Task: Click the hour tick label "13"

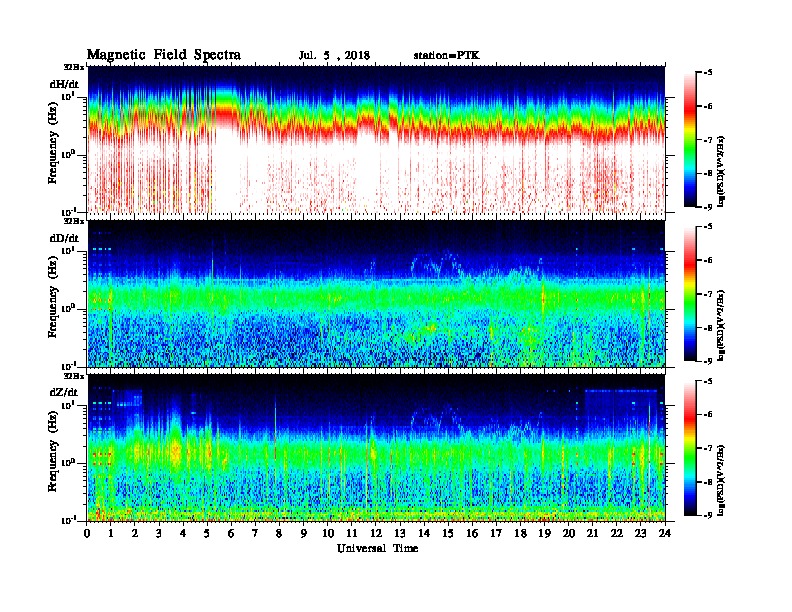Action: pos(400,533)
